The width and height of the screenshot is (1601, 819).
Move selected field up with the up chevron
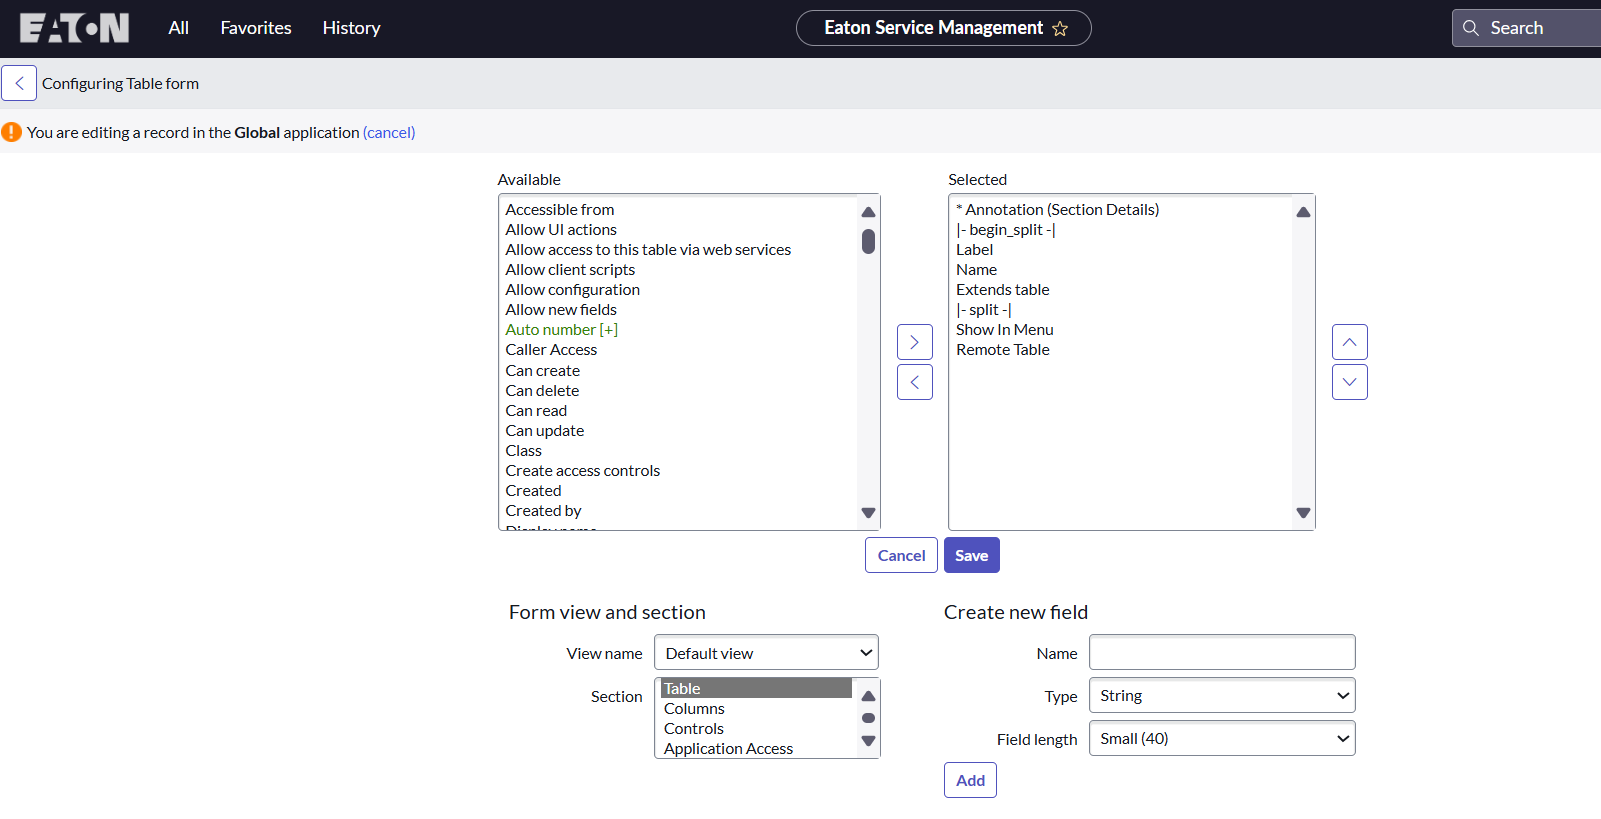pyautogui.click(x=1349, y=342)
